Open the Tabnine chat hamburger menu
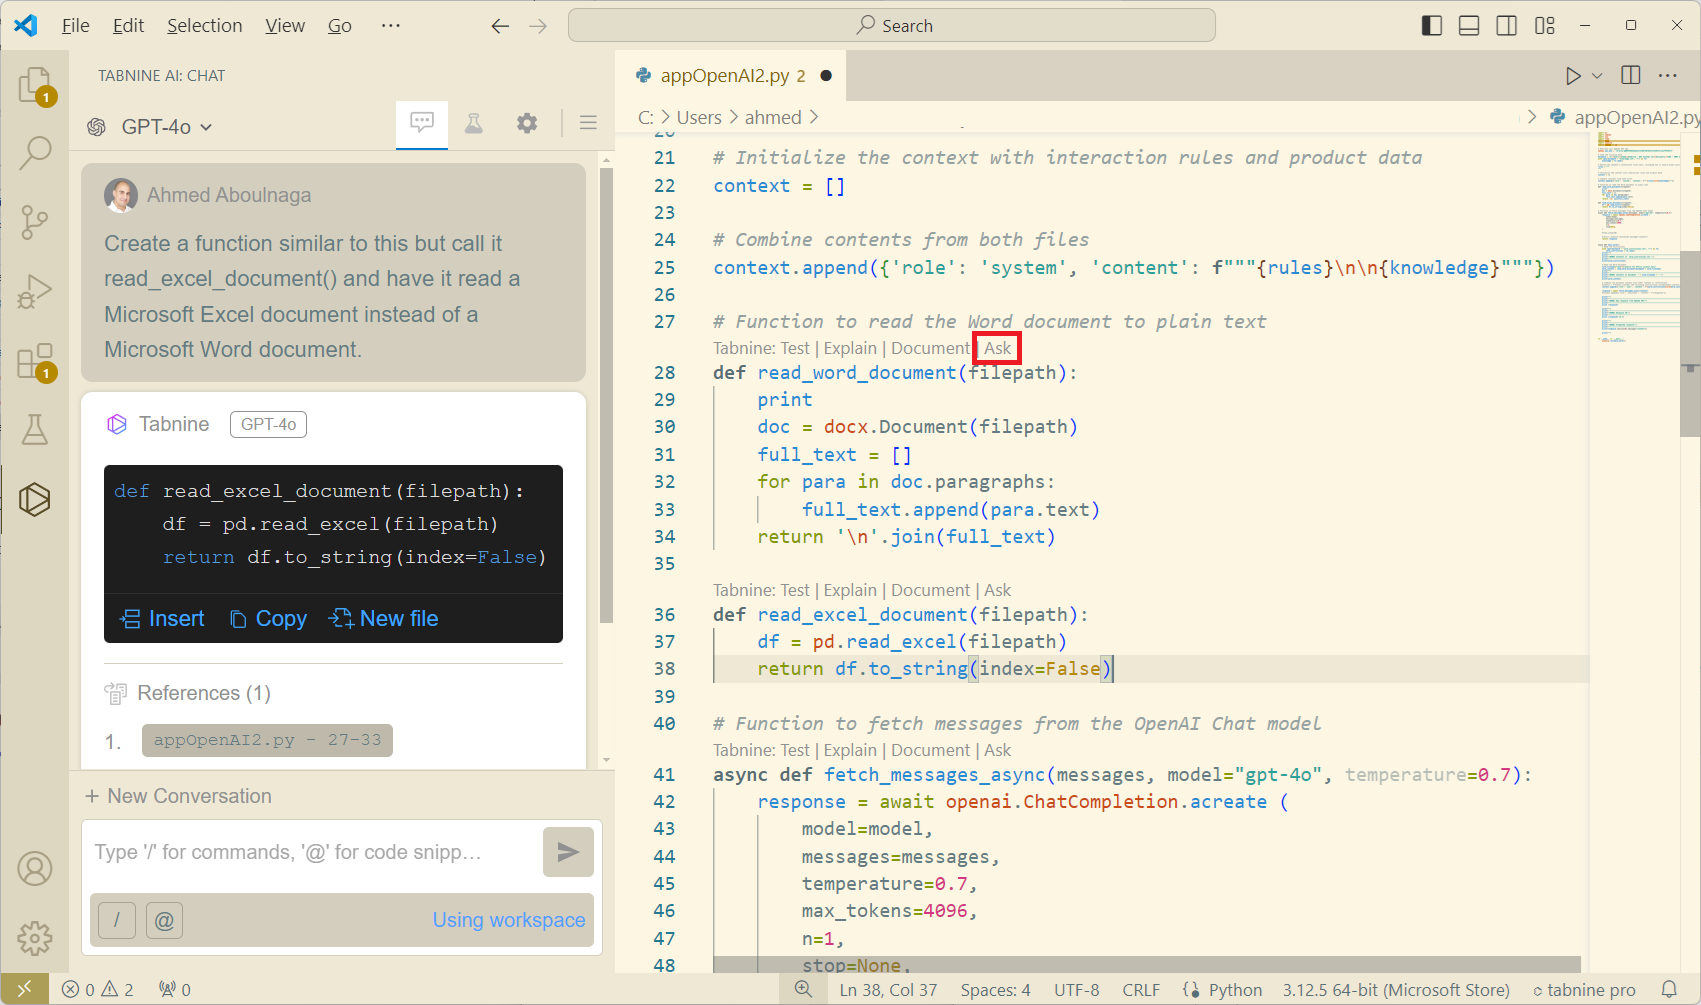The image size is (1701, 1005). [x=588, y=123]
